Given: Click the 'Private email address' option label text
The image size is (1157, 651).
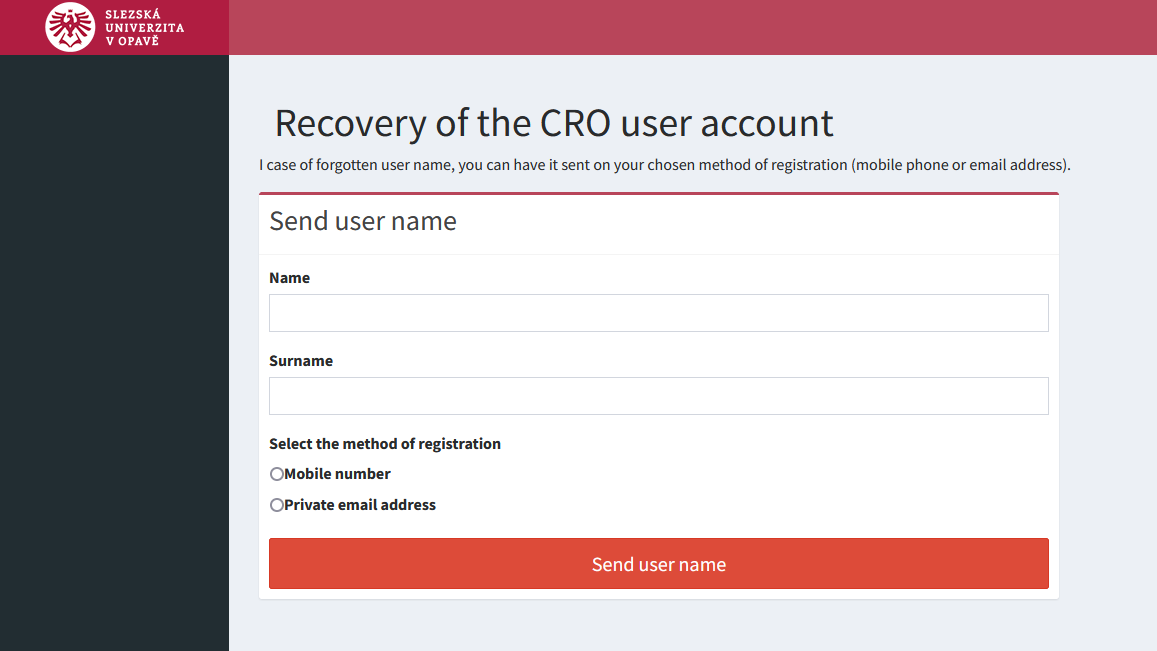Looking at the screenshot, I should 360,505.
